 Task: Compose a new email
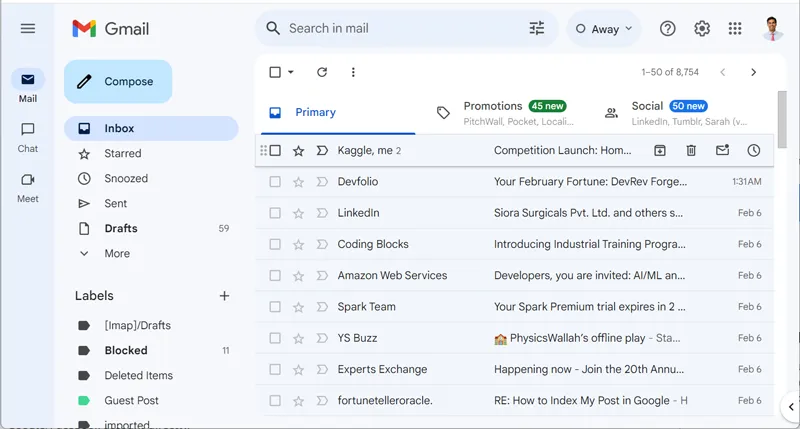[x=118, y=82]
